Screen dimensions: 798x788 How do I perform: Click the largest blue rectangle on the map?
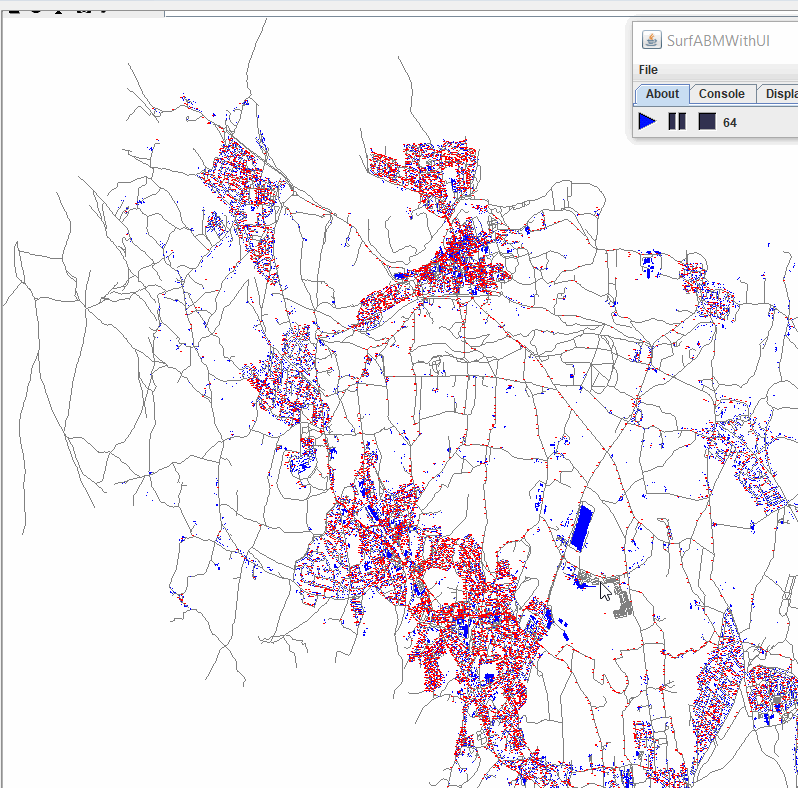(x=579, y=528)
